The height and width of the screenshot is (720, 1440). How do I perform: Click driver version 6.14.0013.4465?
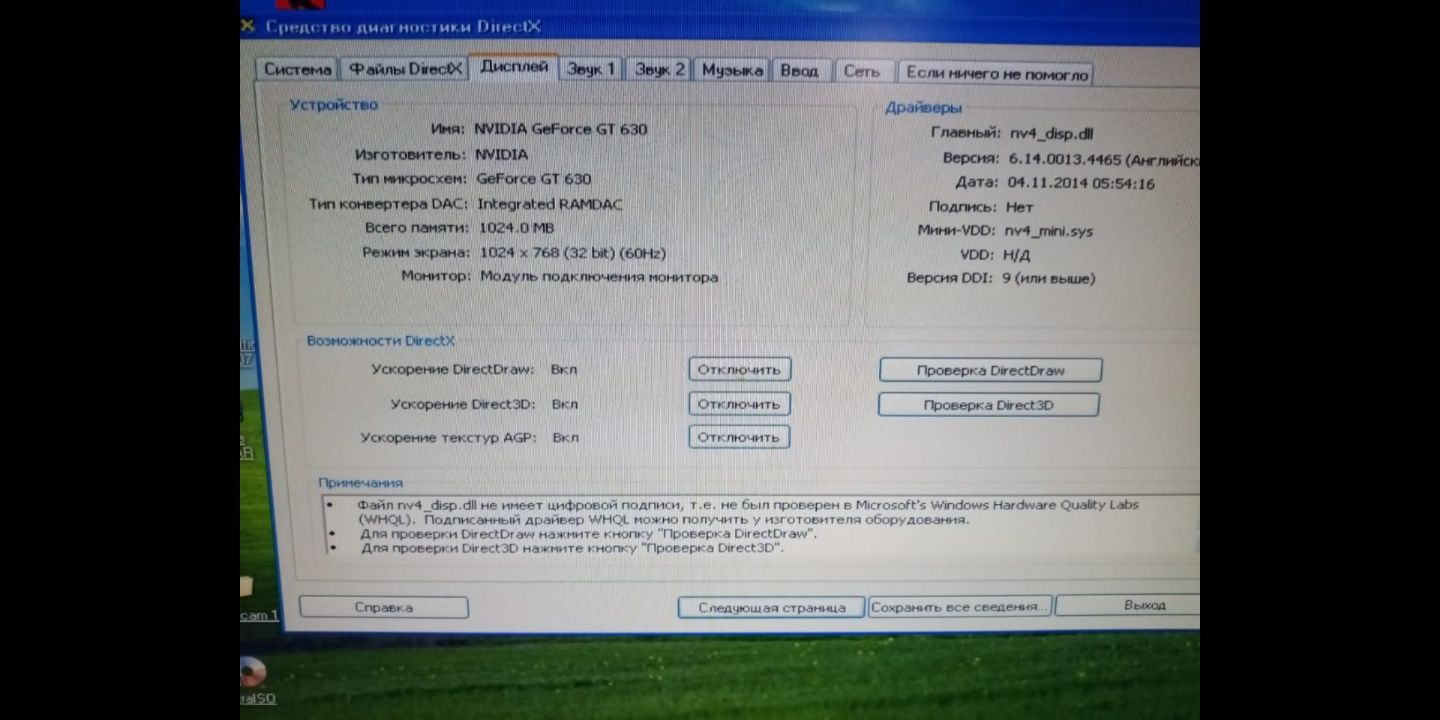pyautogui.click(x=1065, y=158)
